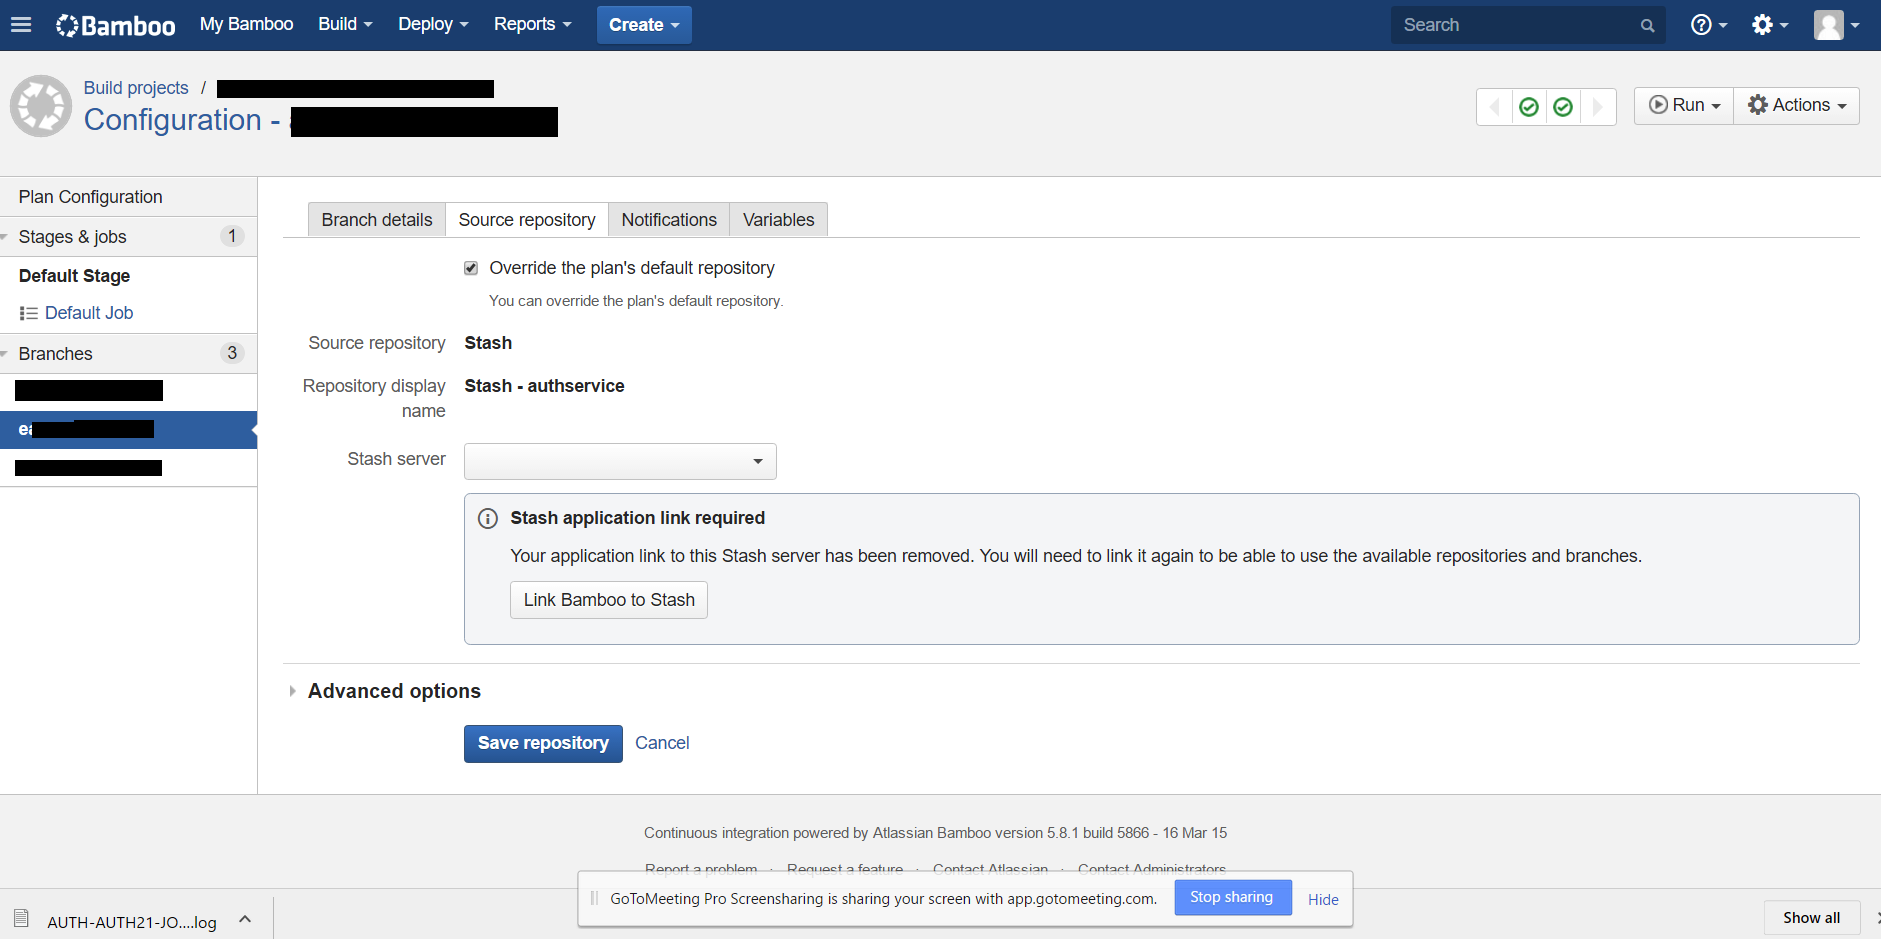Expand Advanced options
This screenshot has height=939, width=1881.
[394, 691]
